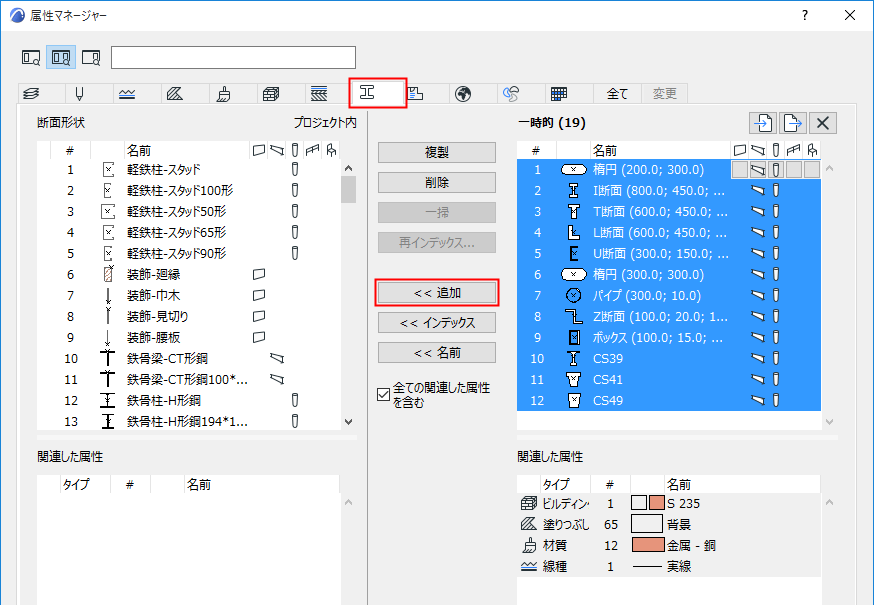Click the S 235 orange color swatch
This screenshot has width=874, height=605.
click(657, 503)
